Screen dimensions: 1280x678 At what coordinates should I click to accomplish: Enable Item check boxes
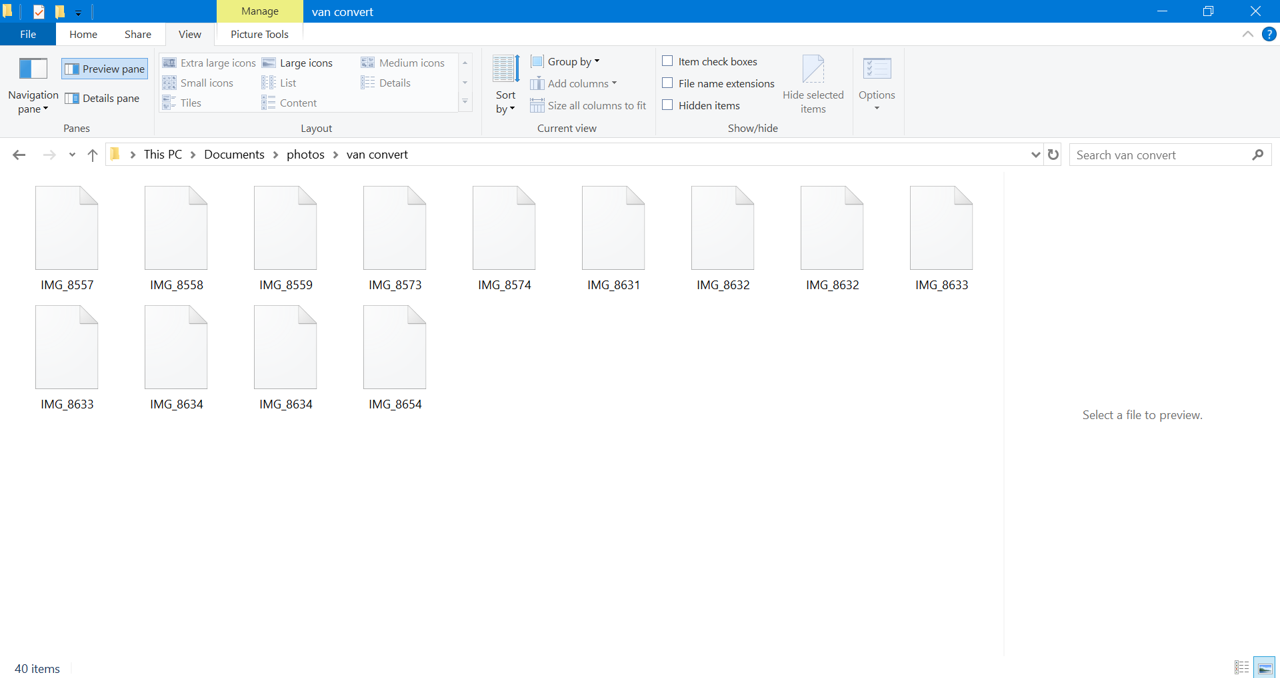[x=668, y=61]
